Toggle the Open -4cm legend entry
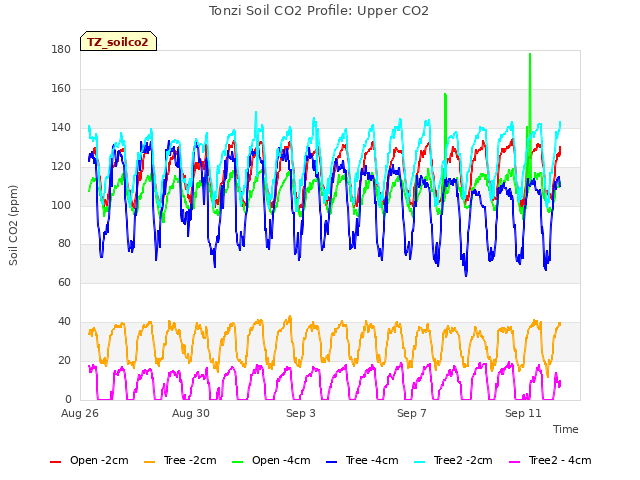Screen dimensions: 640x480 coord(271,460)
